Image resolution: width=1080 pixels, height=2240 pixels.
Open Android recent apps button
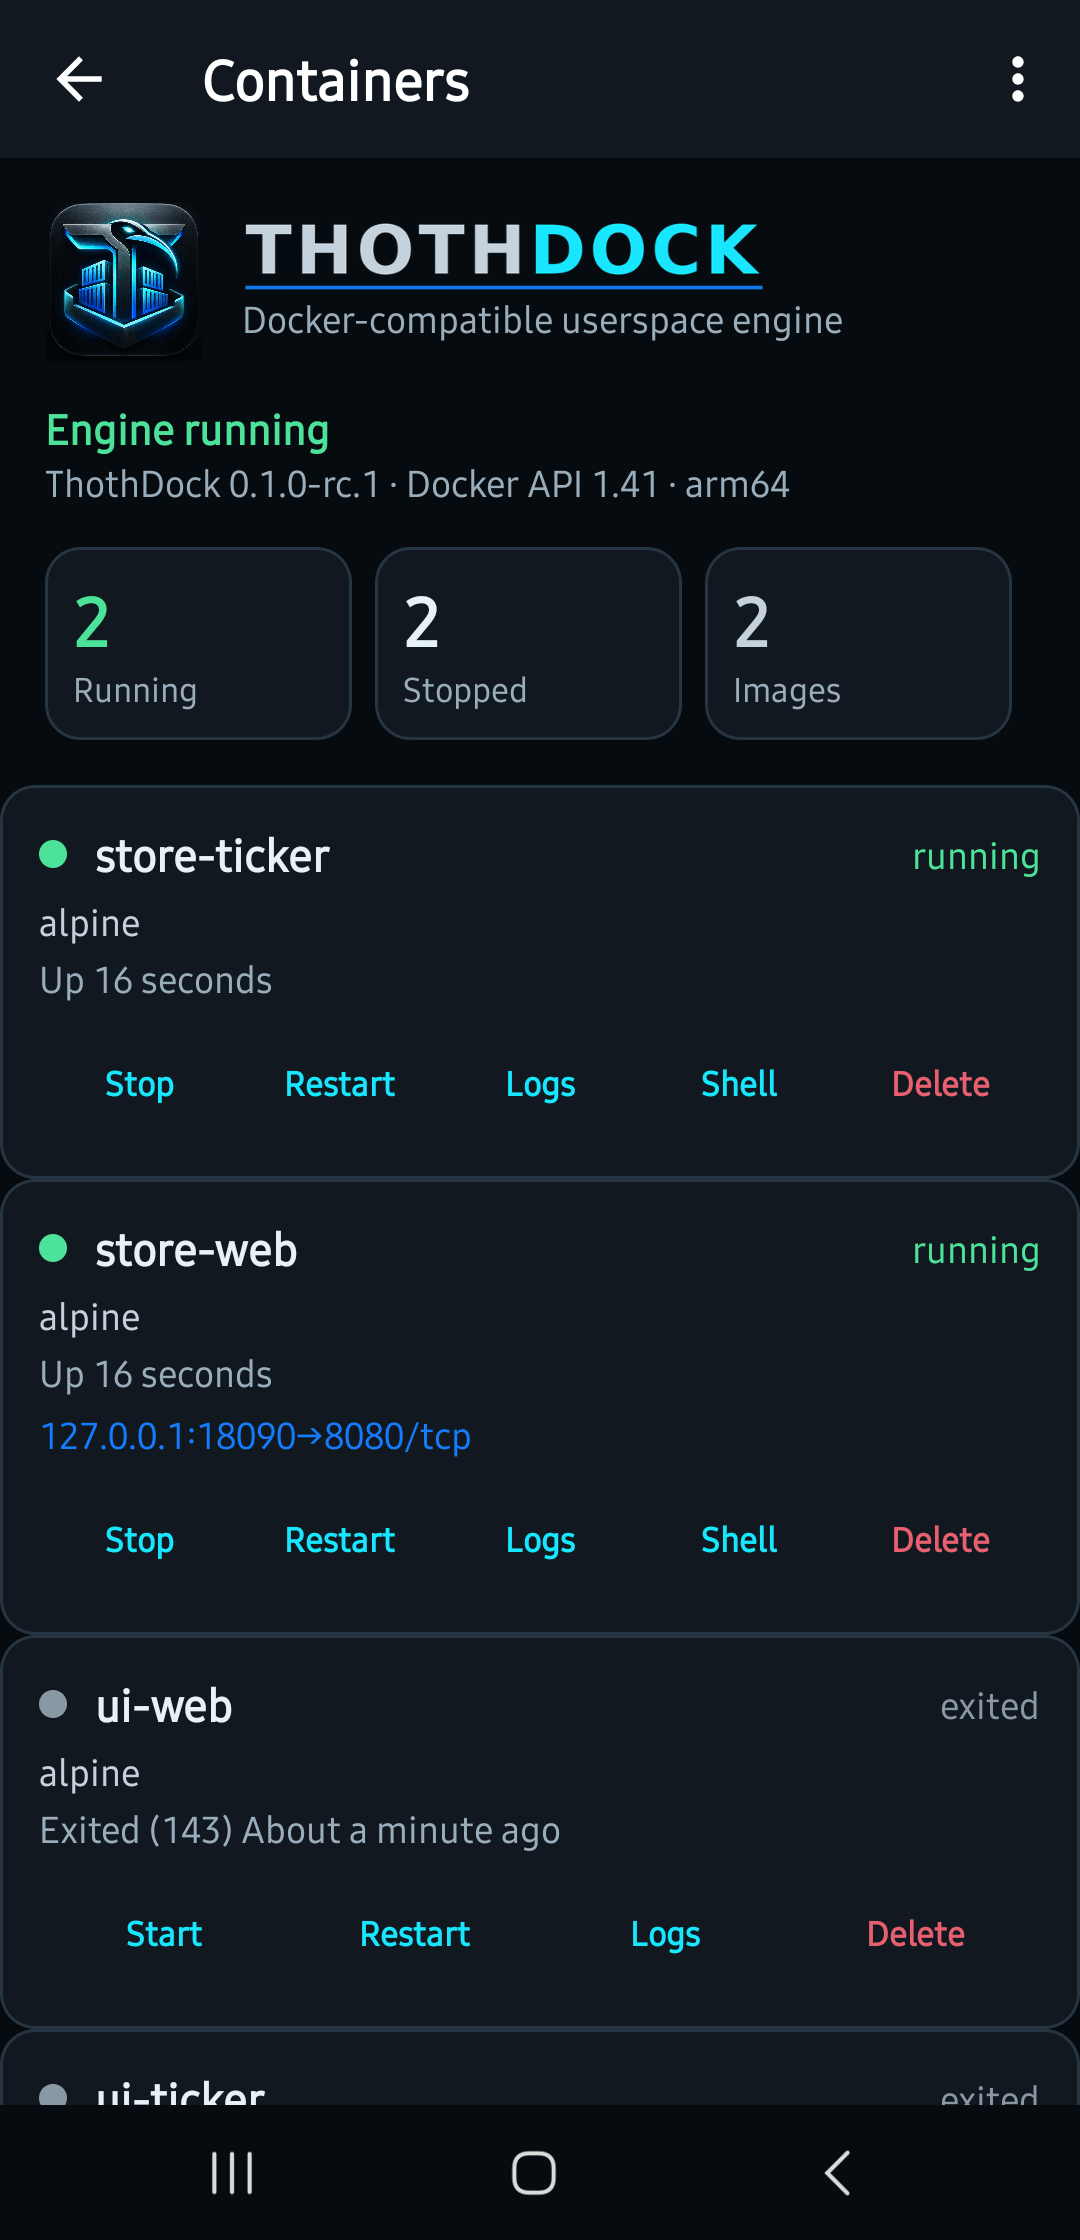[232, 2173]
